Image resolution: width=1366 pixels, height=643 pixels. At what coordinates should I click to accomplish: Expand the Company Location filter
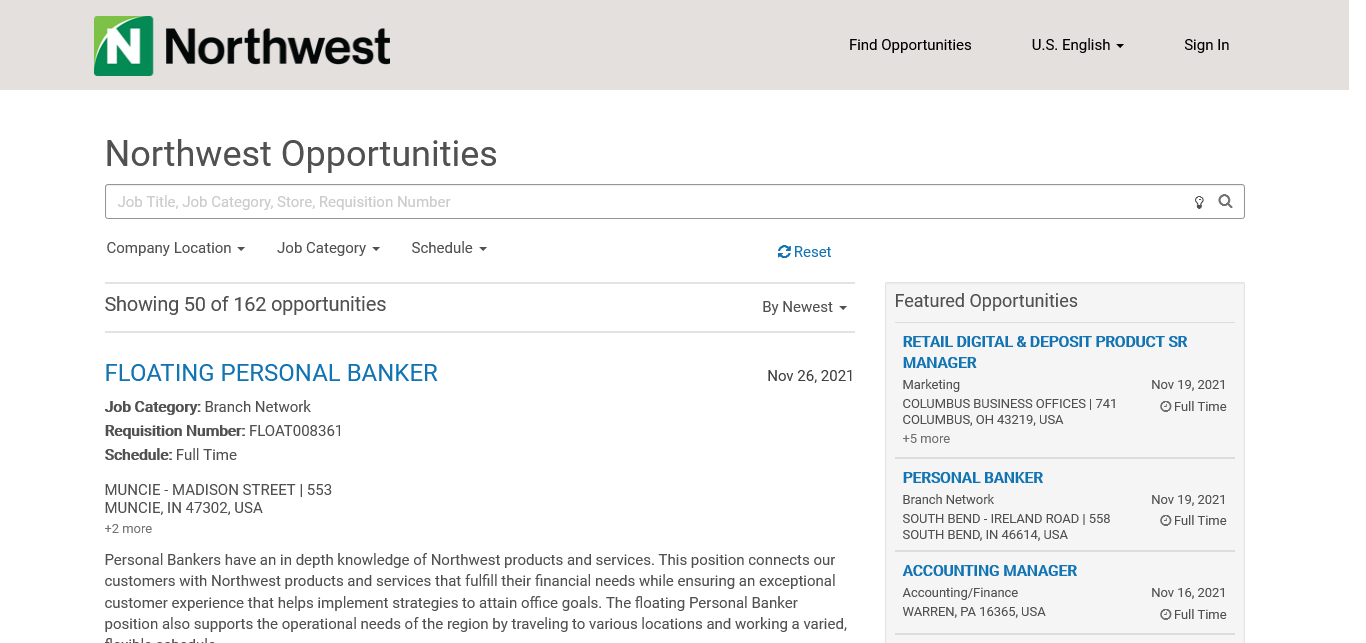coord(175,248)
